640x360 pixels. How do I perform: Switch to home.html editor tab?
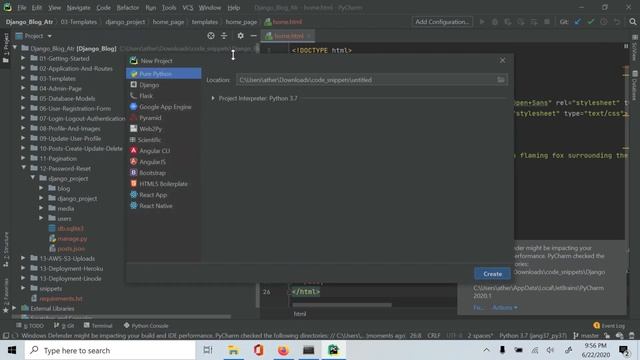click(x=289, y=36)
